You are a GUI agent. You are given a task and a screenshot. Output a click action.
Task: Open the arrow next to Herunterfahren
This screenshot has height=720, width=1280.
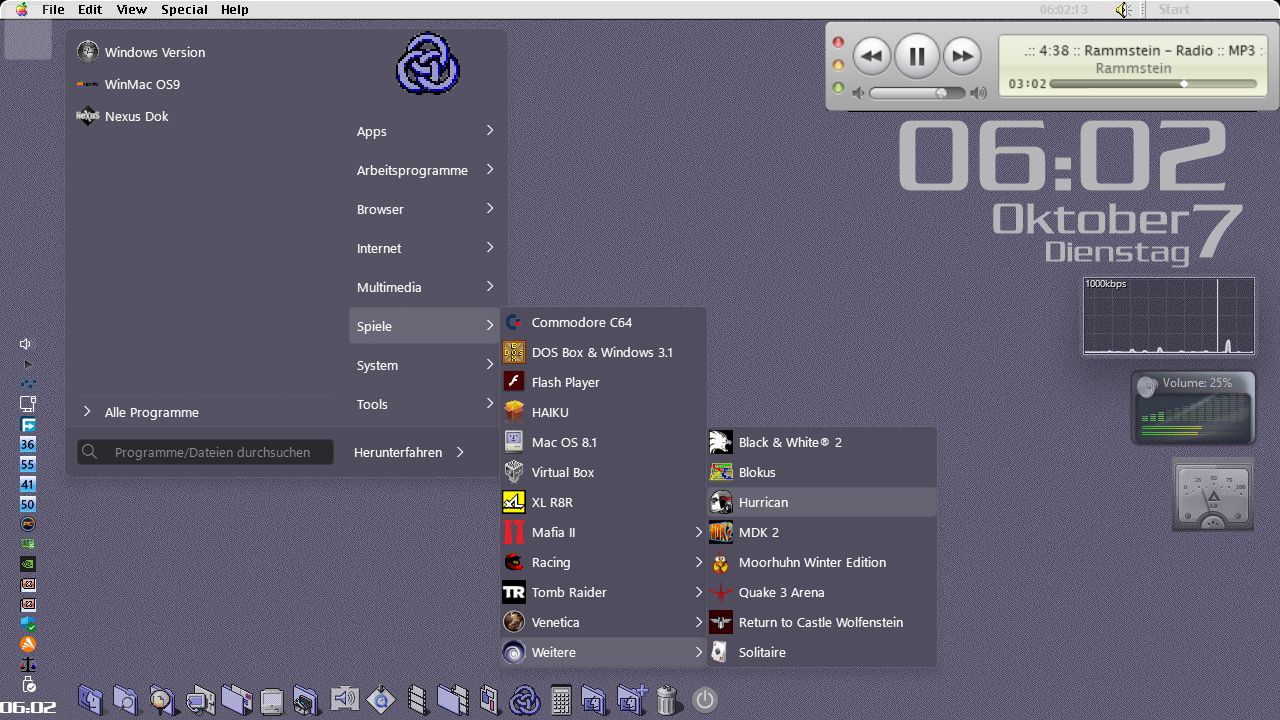[460, 452]
